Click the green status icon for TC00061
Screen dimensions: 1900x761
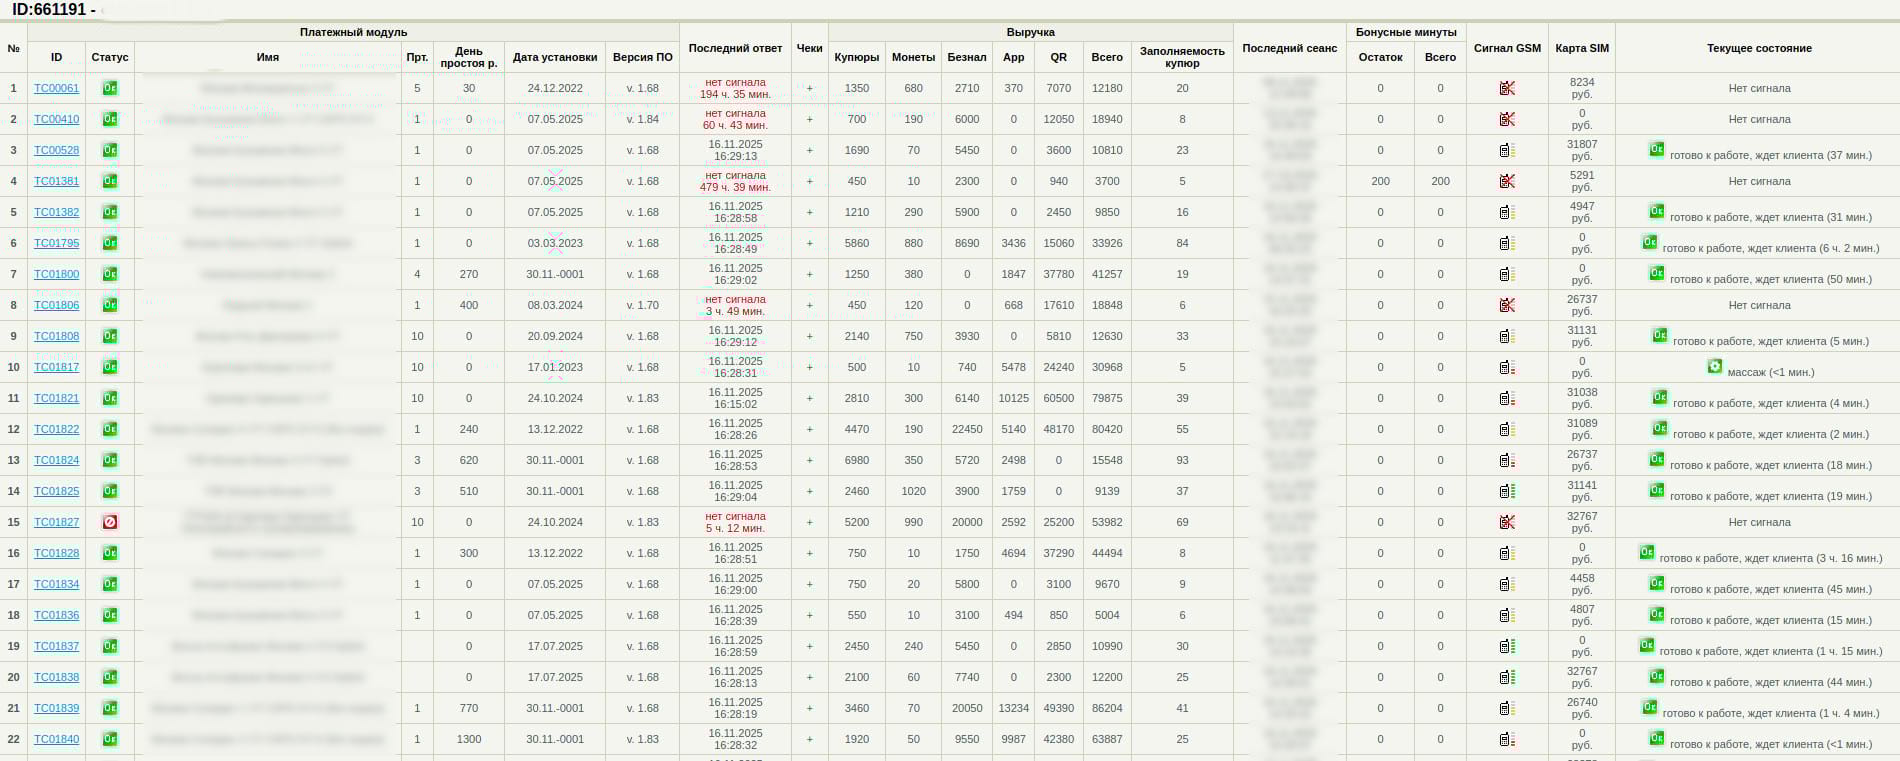click(110, 88)
